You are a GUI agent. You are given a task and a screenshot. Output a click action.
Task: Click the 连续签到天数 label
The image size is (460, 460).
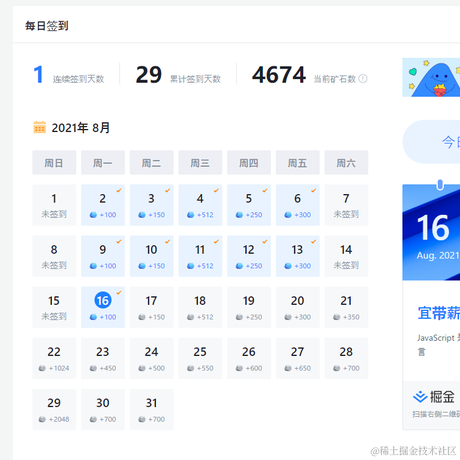78,79
